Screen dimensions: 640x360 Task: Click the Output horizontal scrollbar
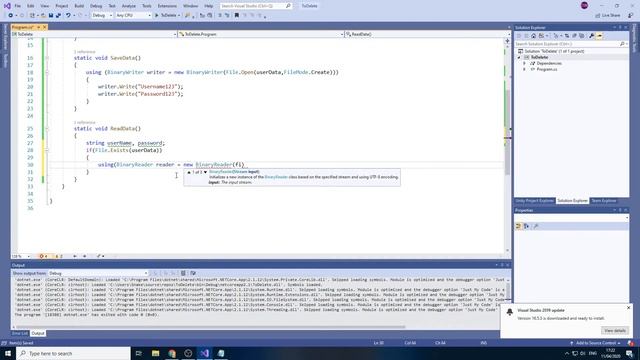click(x=210, y=327)
